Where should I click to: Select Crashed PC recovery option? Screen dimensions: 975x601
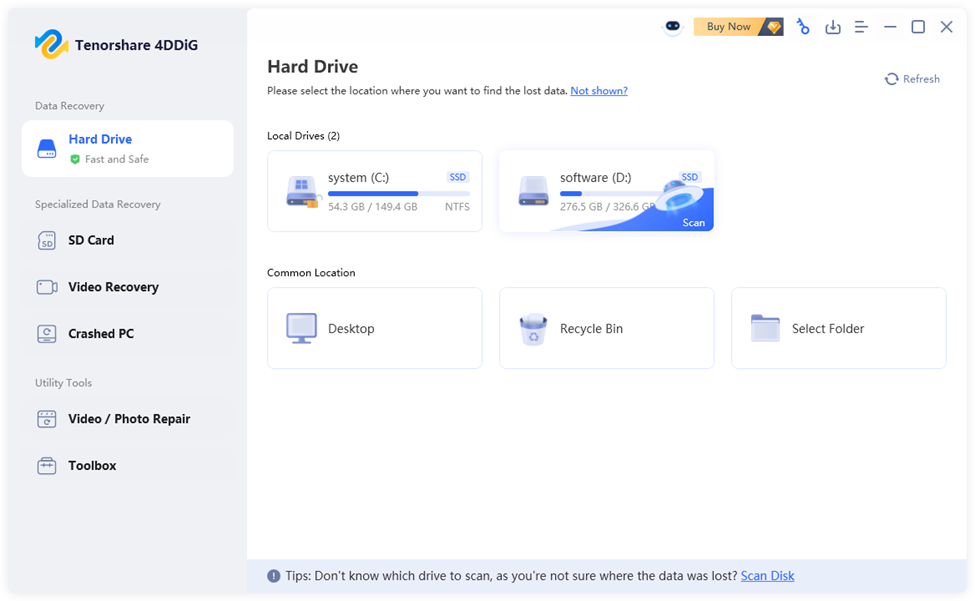[100, 334]
